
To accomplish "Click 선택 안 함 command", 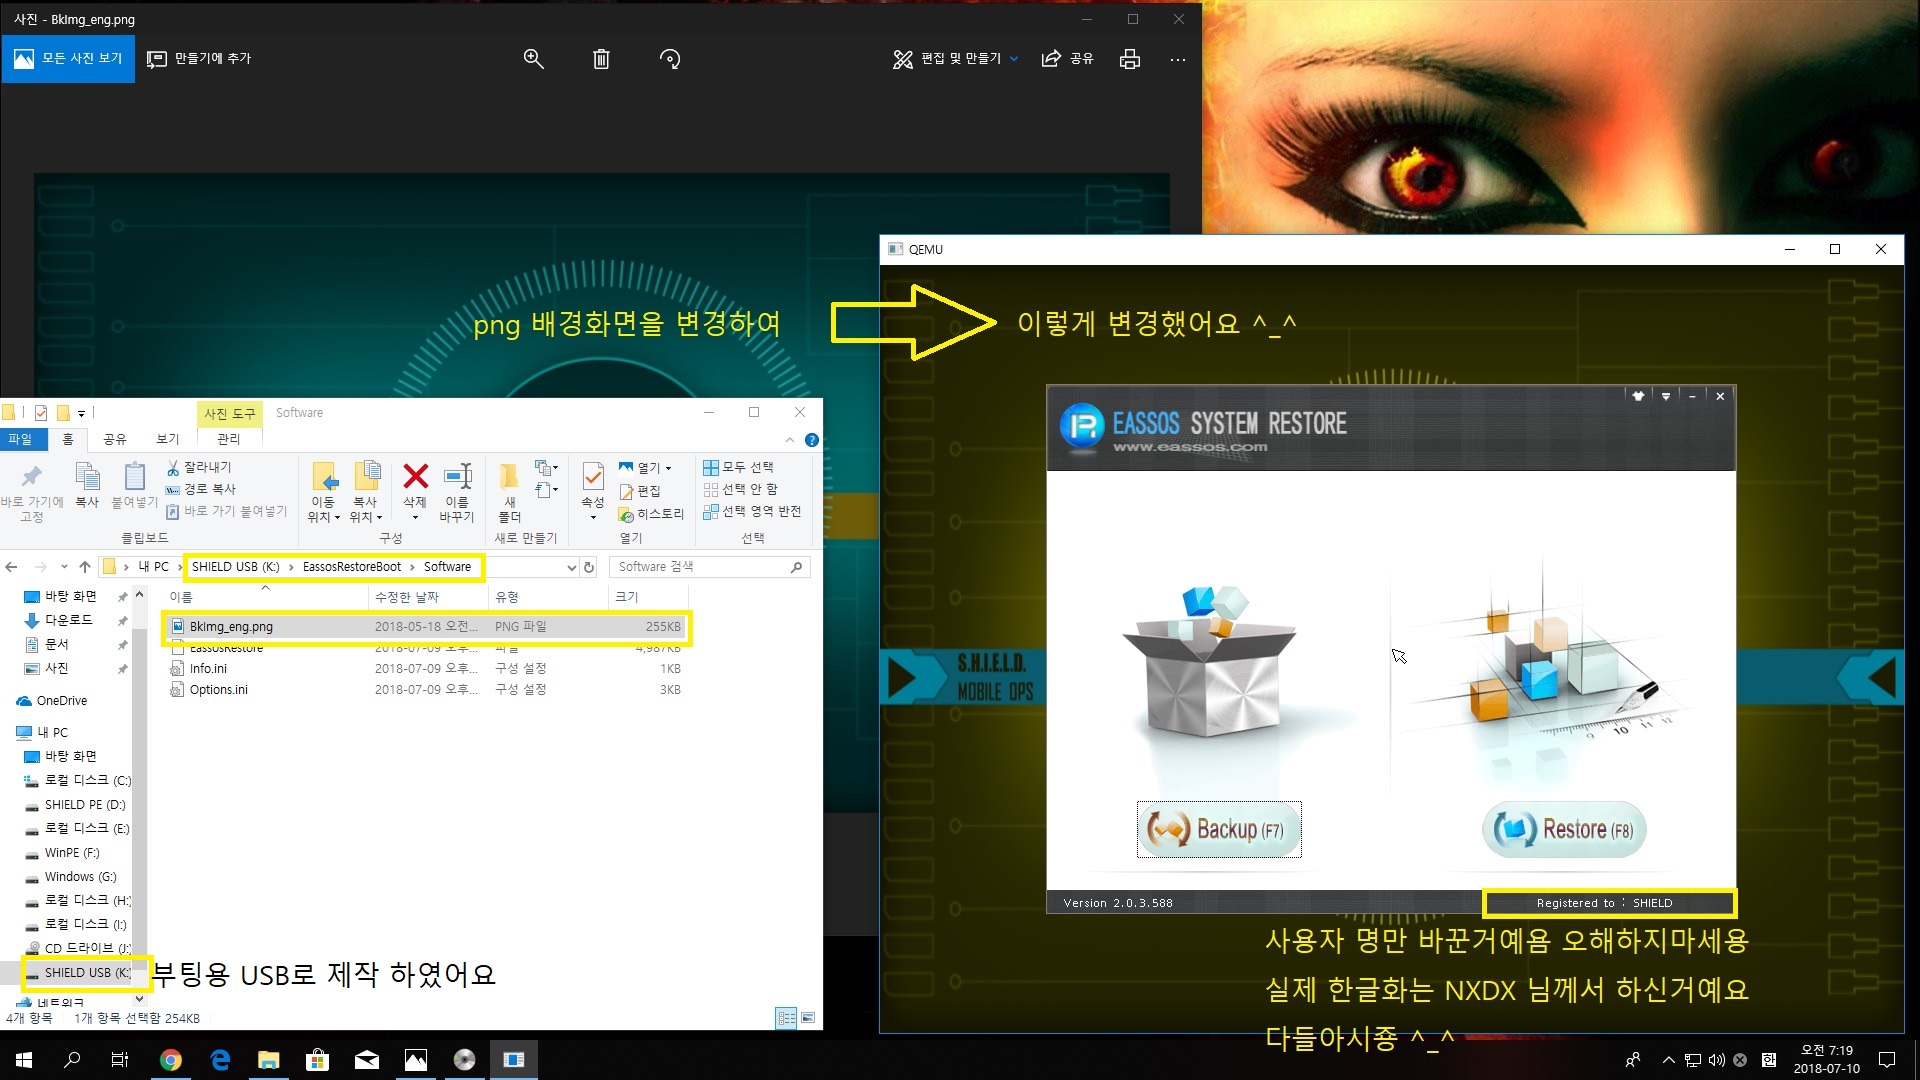I will [740, 489].
